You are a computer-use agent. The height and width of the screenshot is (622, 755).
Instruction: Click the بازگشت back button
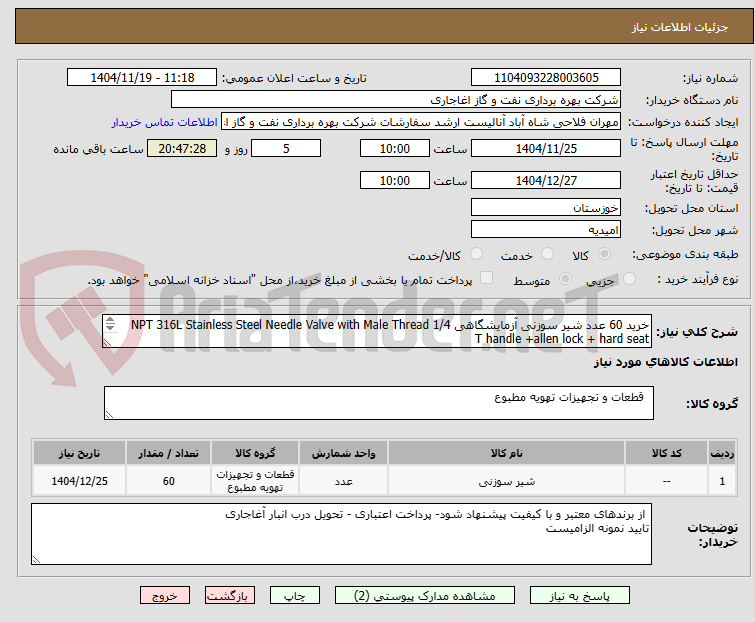click(230, 596)
